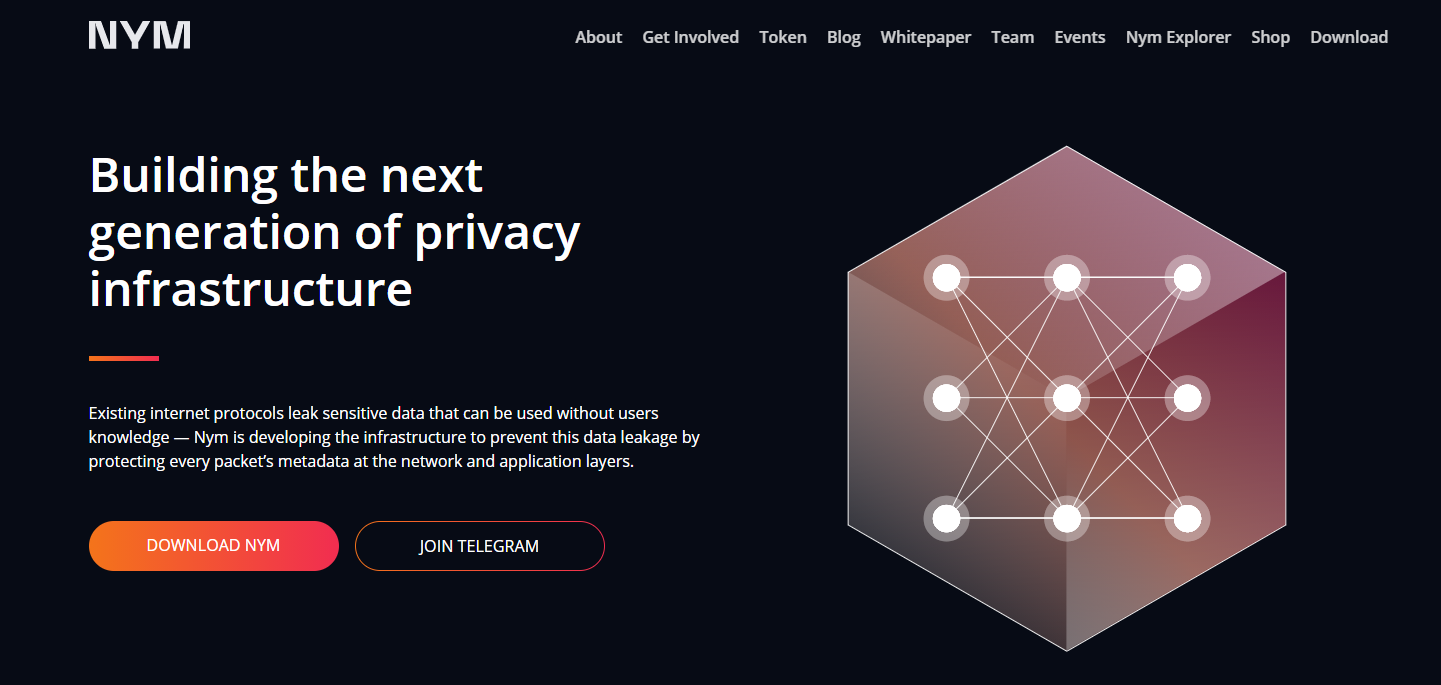1441x685 pixels.
Task: Open the Token page
Action: pyautogui.click(x=782, y=37)
